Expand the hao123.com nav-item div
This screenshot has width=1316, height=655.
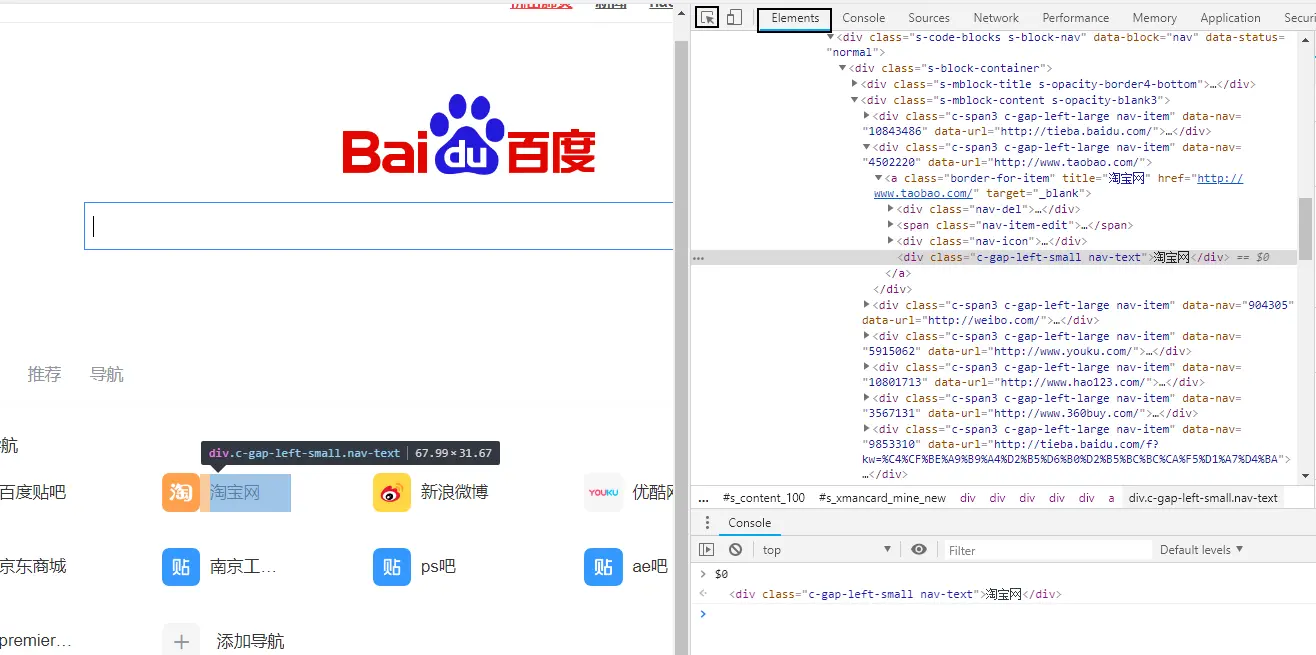(867, 367)
